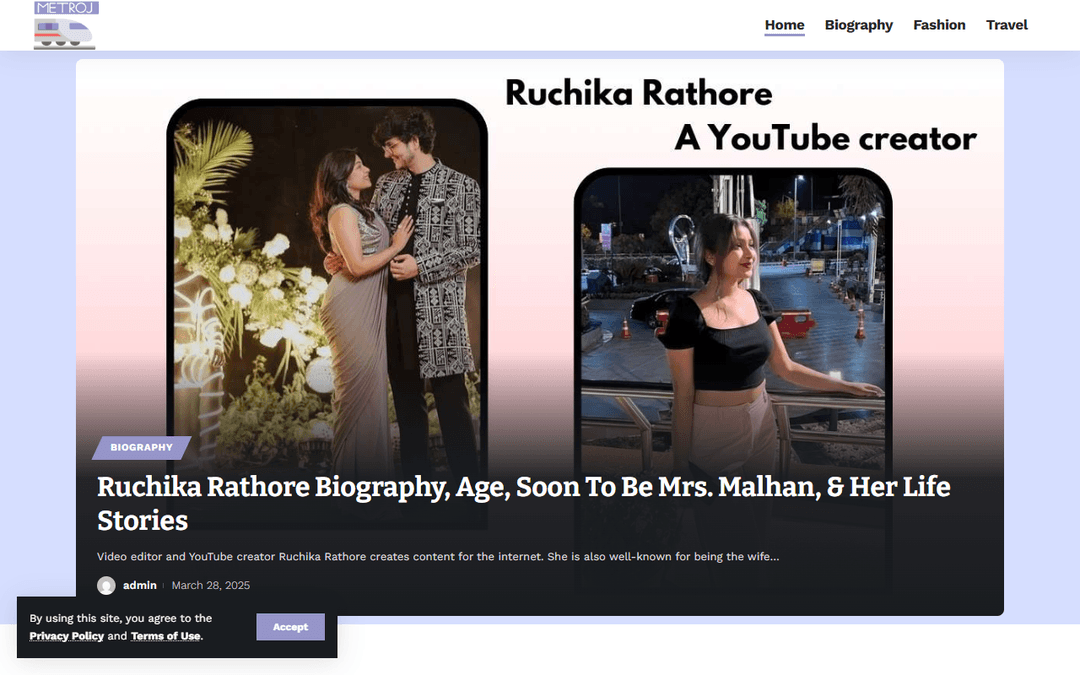Click the 'A YouTube creator' banner text

[x=825, y=138]
